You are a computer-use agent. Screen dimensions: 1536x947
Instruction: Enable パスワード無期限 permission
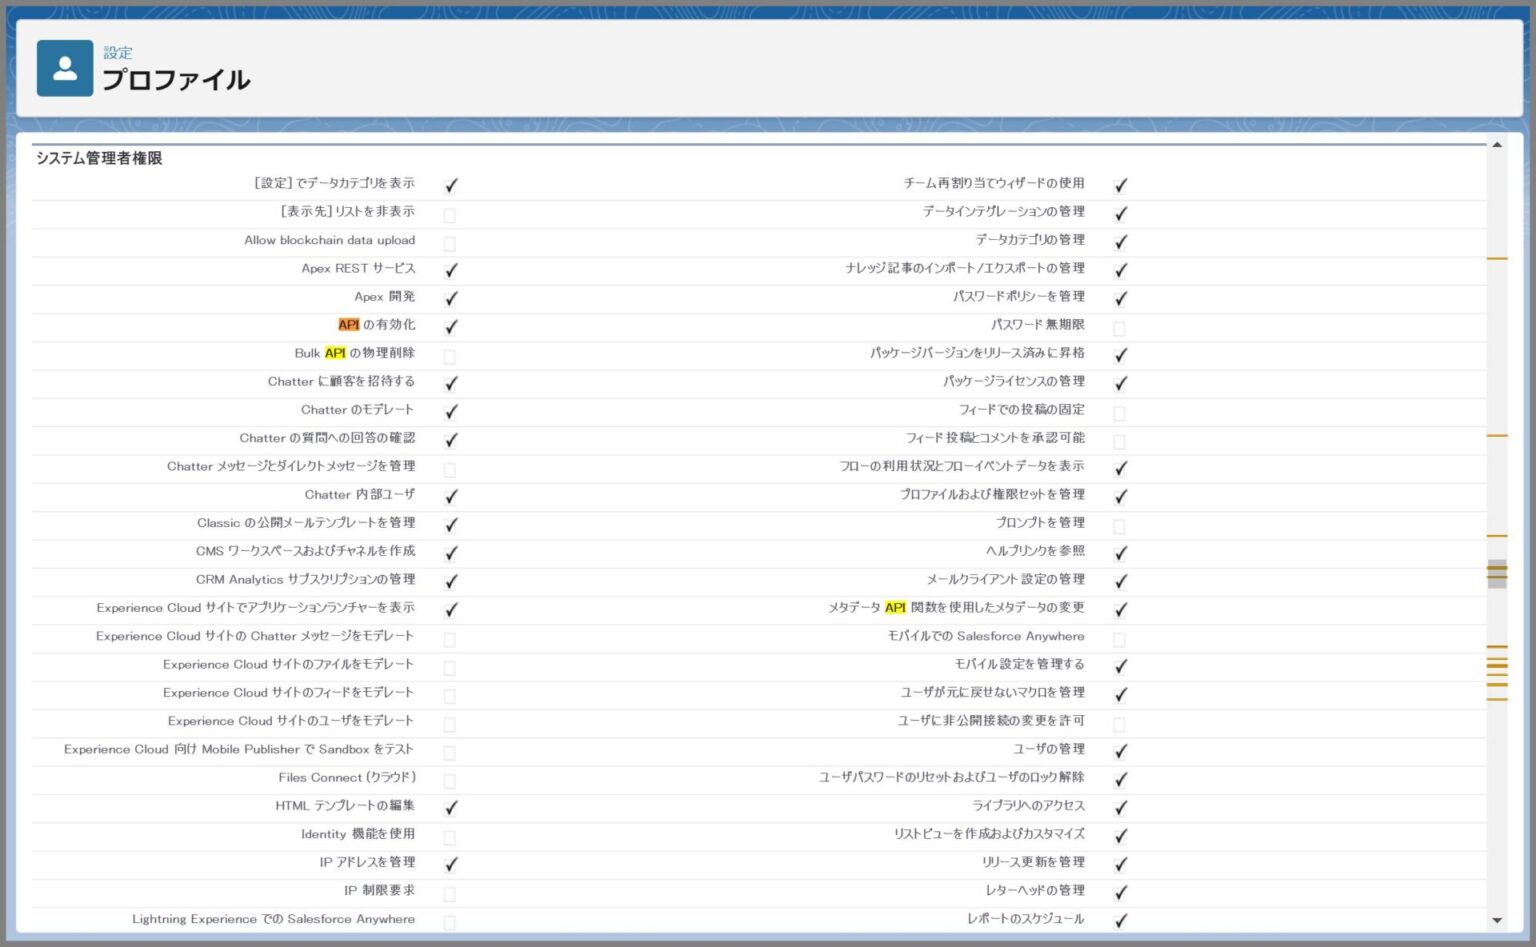click(x=1120, y=325)
